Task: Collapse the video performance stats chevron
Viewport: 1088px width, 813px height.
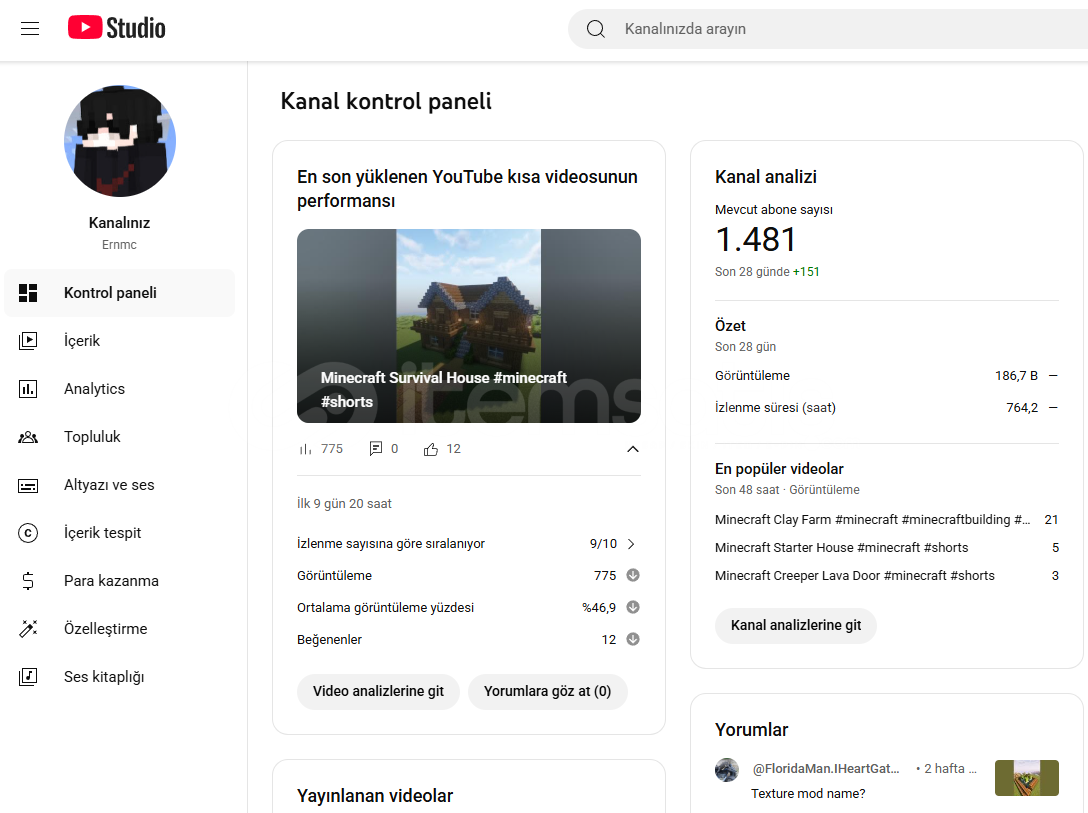Action: pos(632,449)
